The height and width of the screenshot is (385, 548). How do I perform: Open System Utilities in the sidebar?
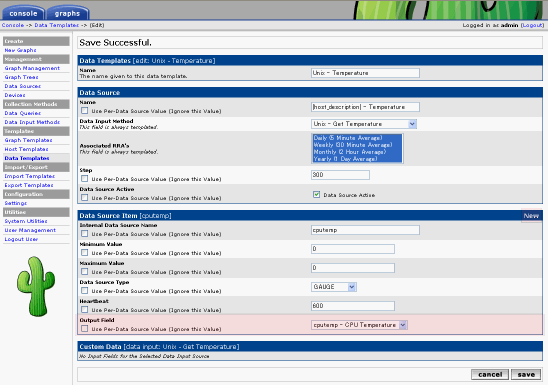pos(26,221)
